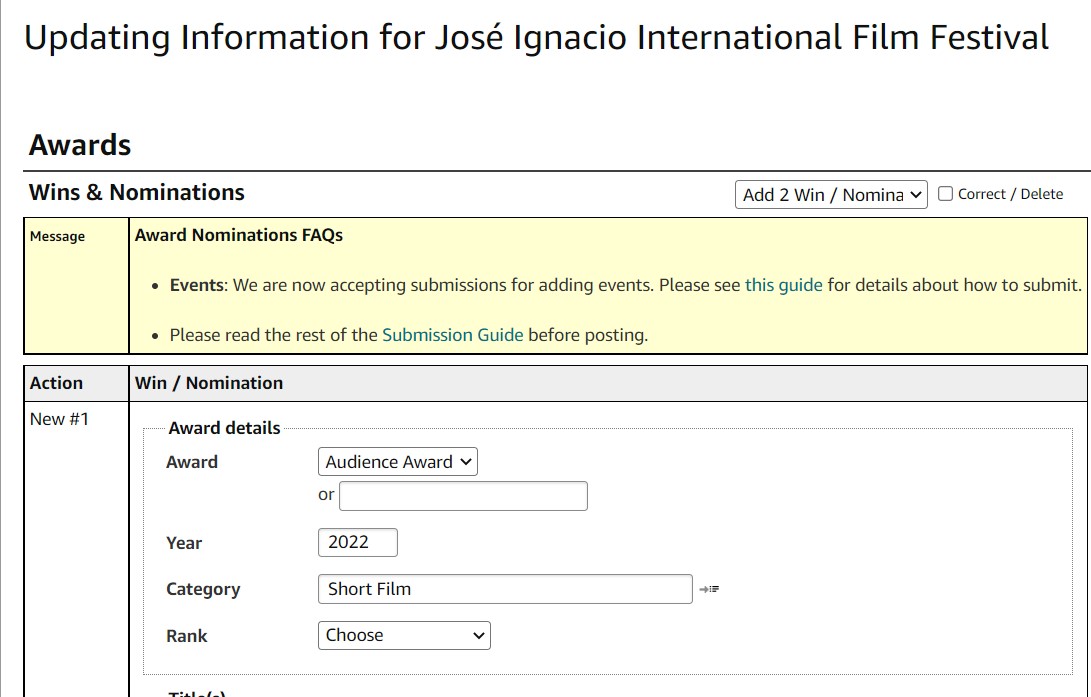Screen dimensions: 1091x697
Task: Click the Win / Nomination column header
Action: (209, 383)
